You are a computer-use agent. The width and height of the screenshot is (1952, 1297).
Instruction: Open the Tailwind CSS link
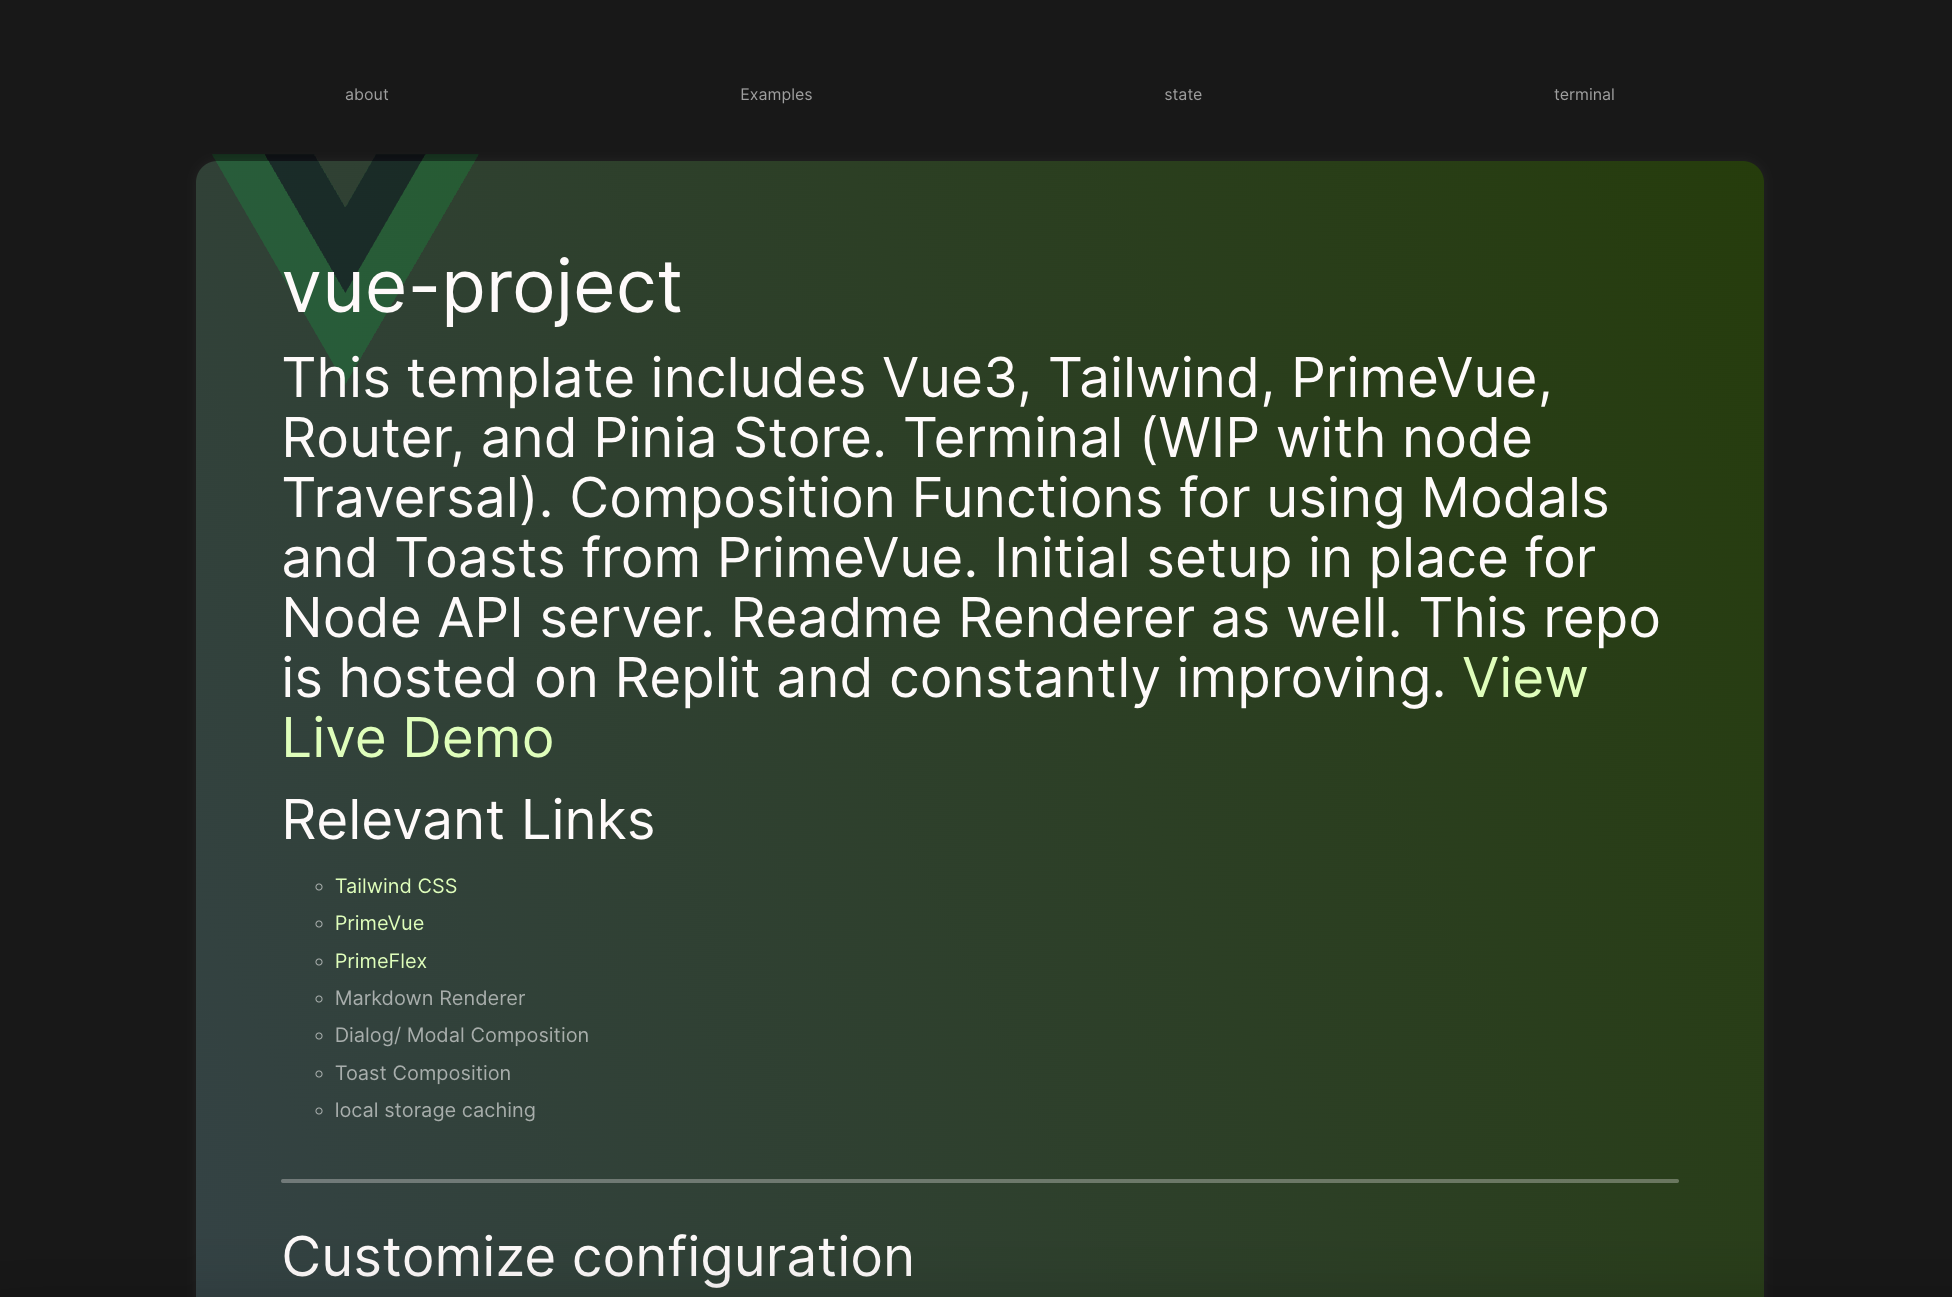click(396, 886)
